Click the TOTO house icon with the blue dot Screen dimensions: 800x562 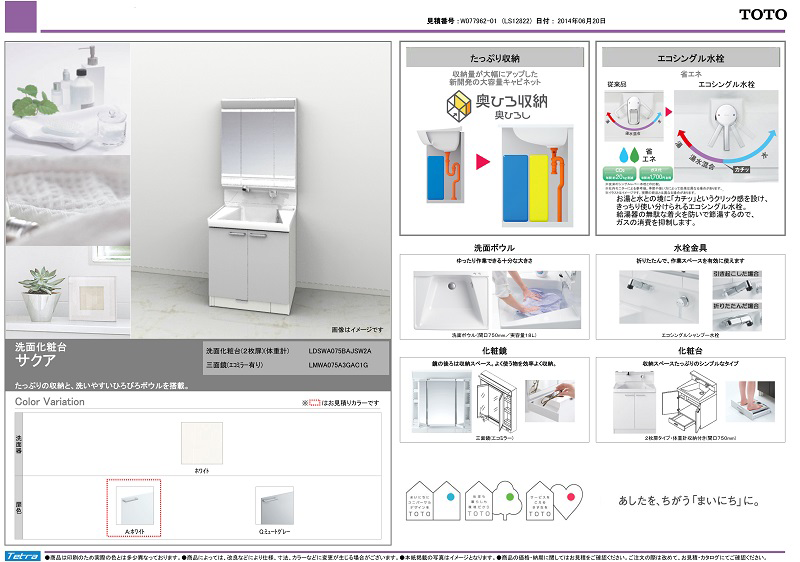[433, 501]
